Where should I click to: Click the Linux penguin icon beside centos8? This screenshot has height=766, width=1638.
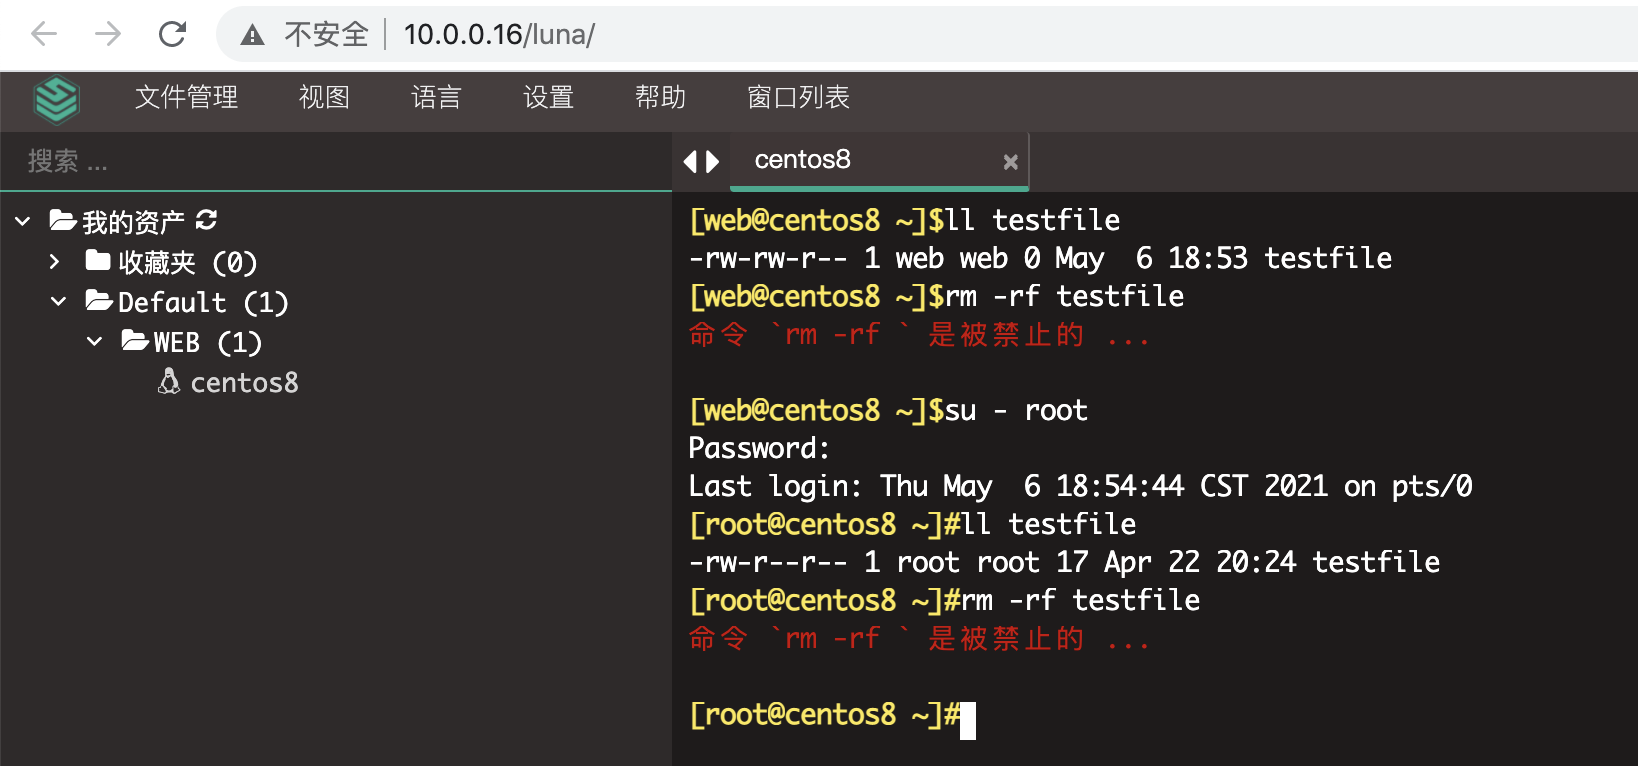[169, 381]
